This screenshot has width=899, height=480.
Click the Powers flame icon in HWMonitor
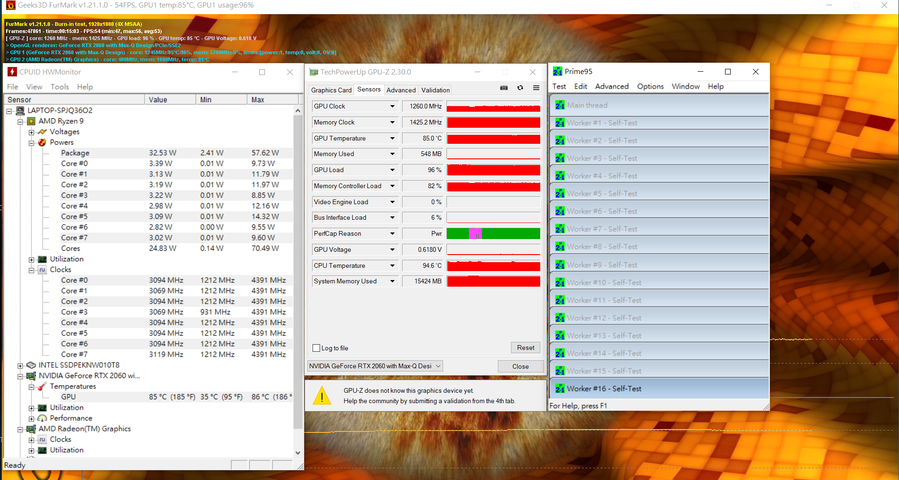(42, 142)
